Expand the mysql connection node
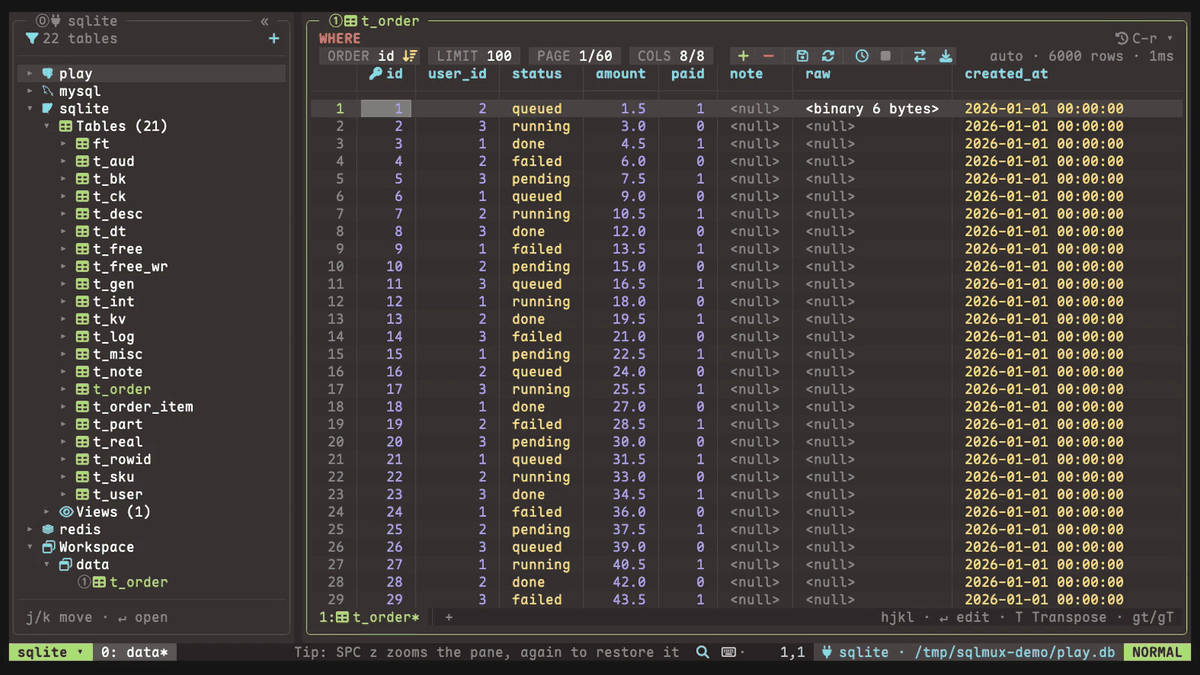 [30, 91]
